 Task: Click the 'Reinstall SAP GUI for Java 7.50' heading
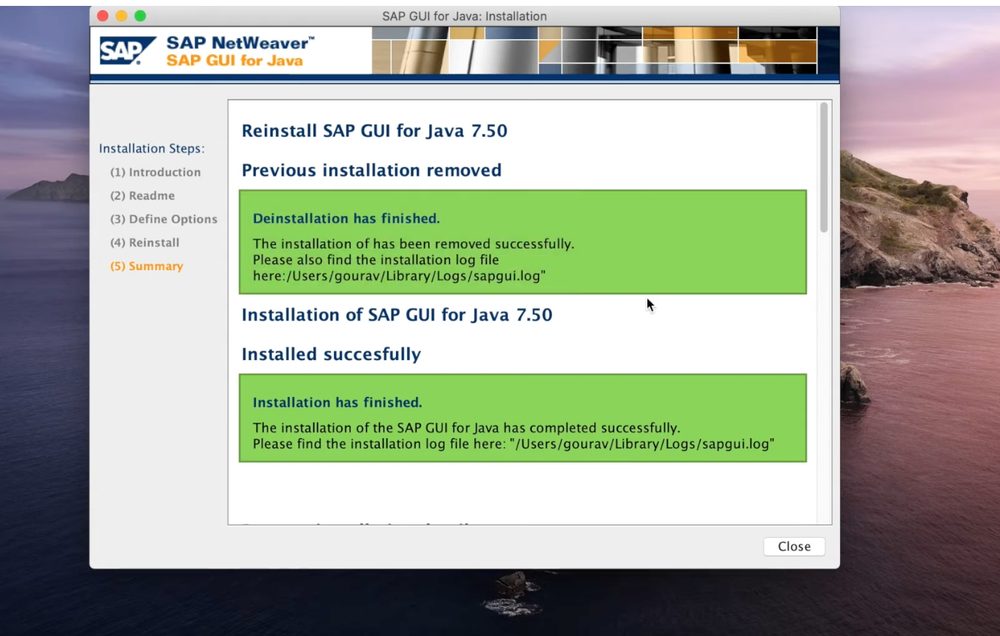click(374, 131)
